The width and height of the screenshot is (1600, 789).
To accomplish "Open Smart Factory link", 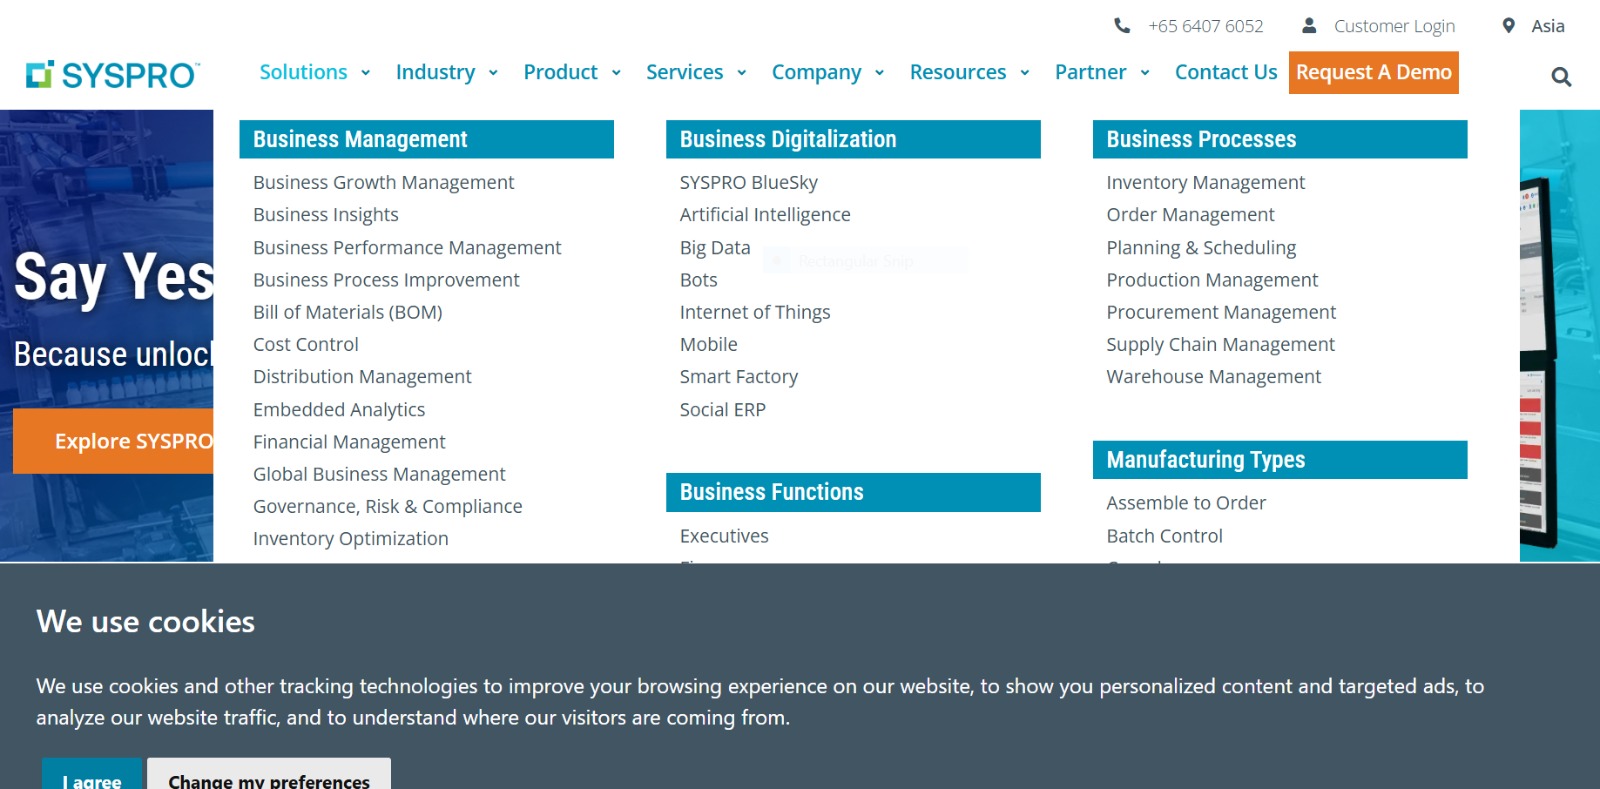I will pyautogui.click(x=739, y=376).
